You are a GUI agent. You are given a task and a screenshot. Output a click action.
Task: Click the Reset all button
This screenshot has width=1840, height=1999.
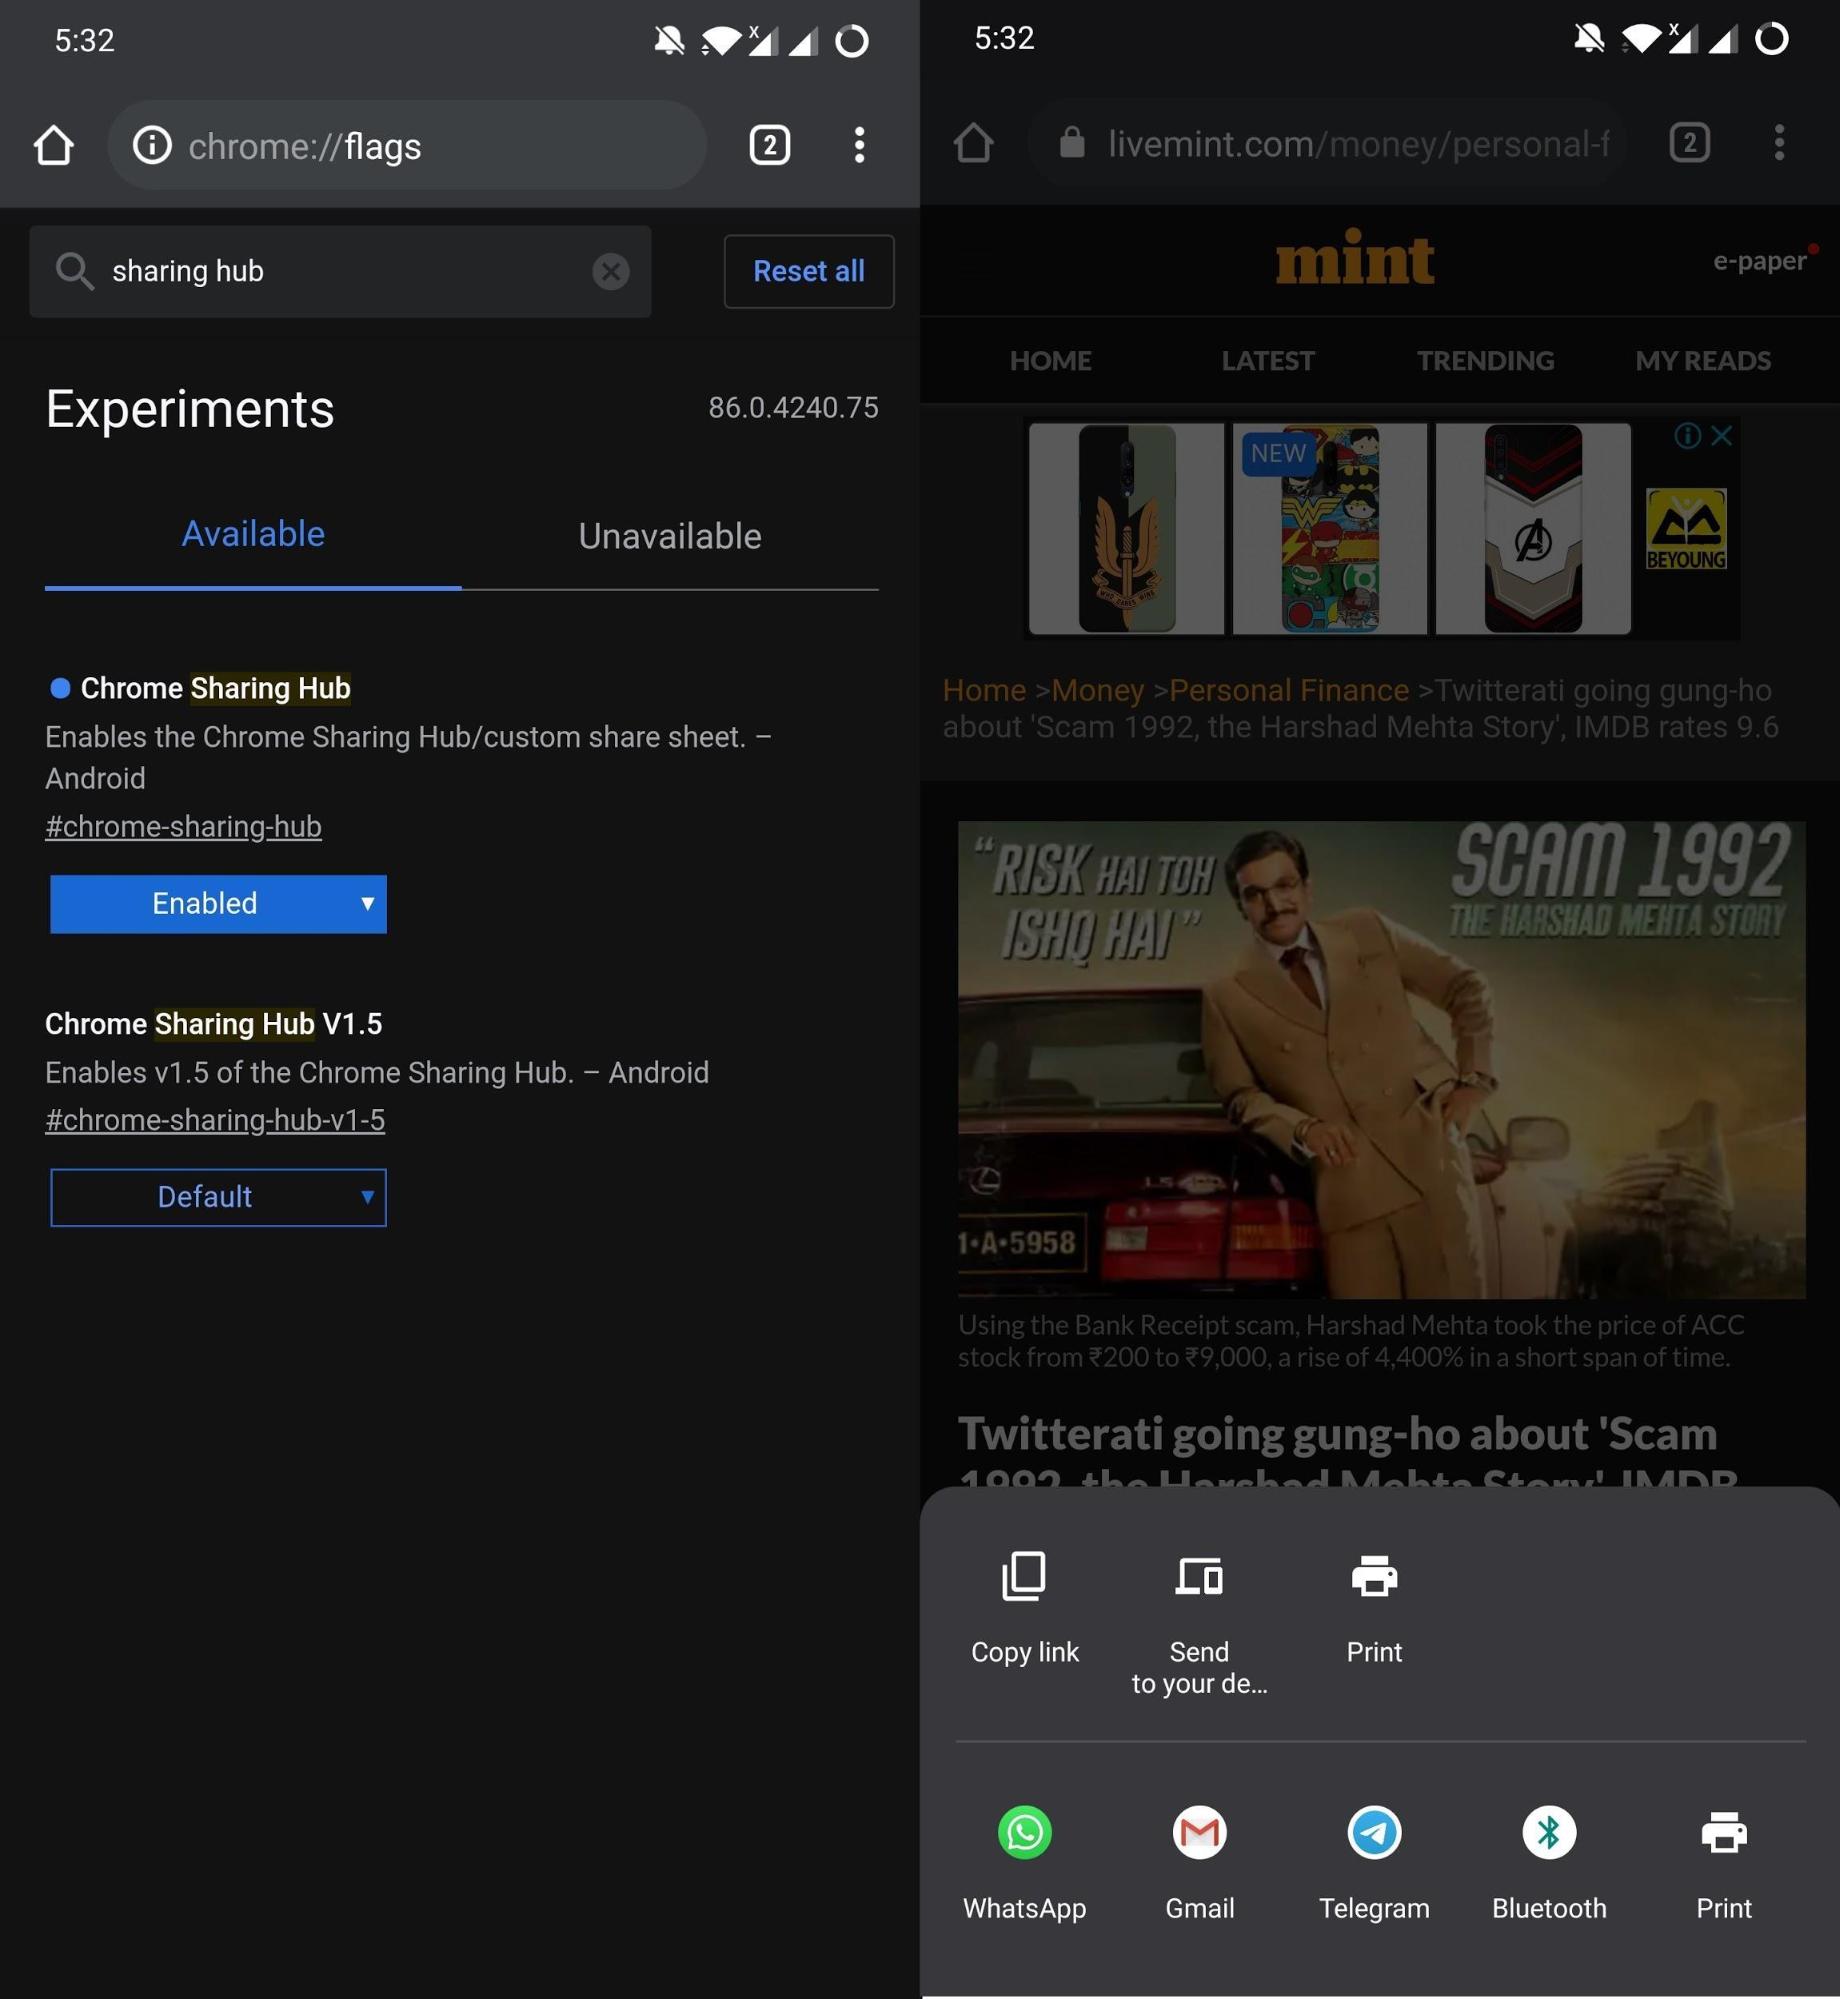pos(808,271)
